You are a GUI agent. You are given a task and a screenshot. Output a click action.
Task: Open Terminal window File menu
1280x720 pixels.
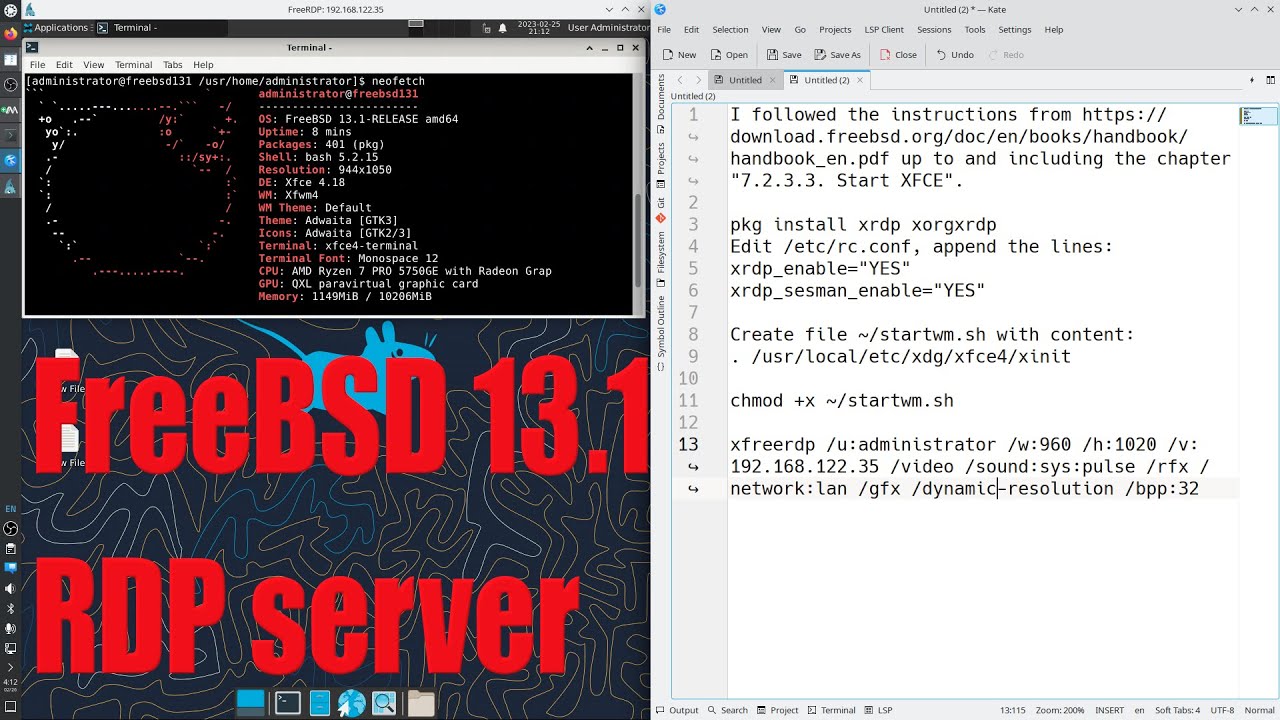(37, 64)
